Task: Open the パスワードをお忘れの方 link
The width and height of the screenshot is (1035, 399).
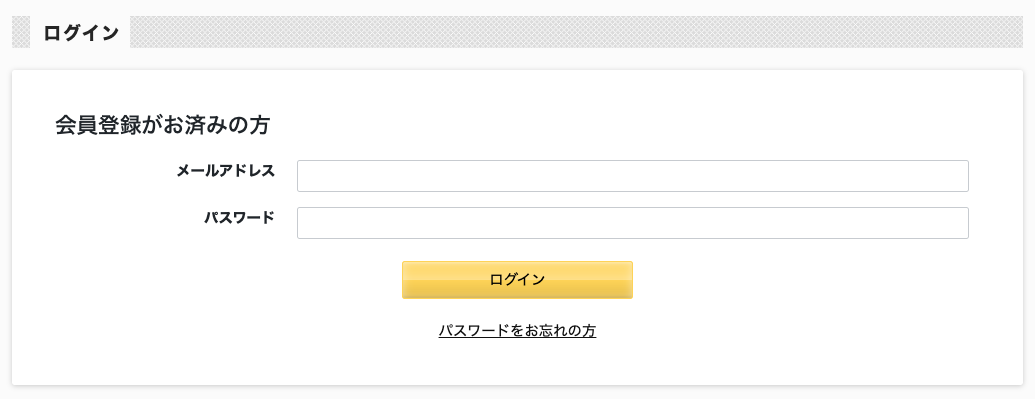Action: pos(518,331)
